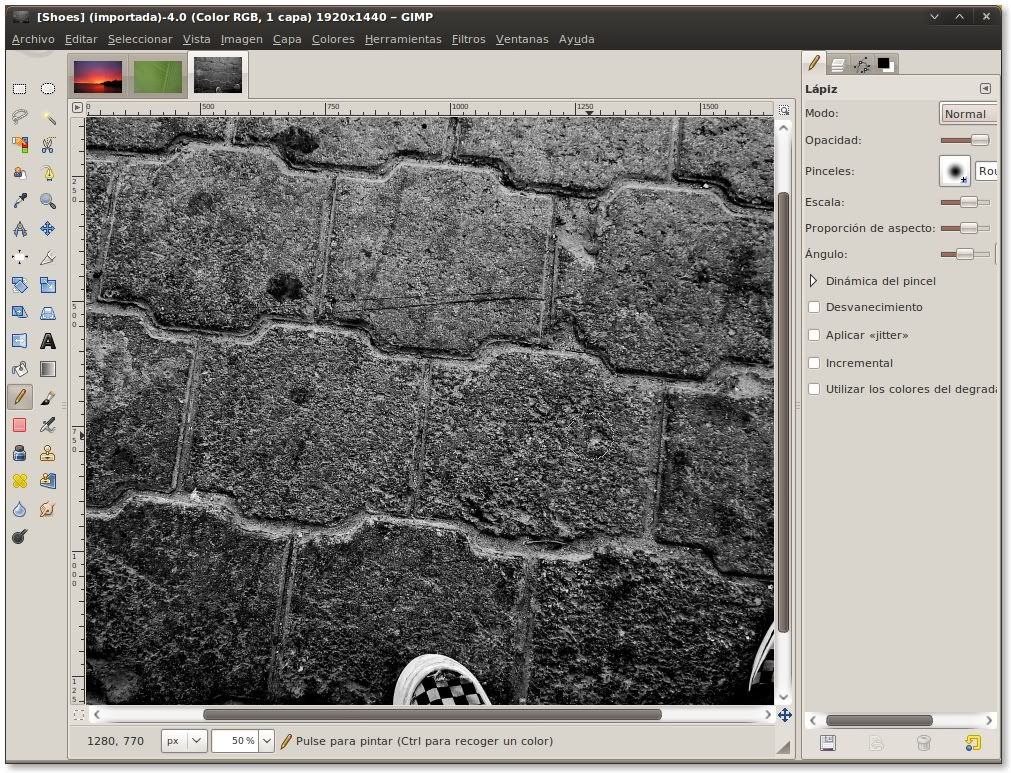This screenshot has height=773, width=1011.
Task: Select the Clone stamp tool
Action: tap(48, 453)
